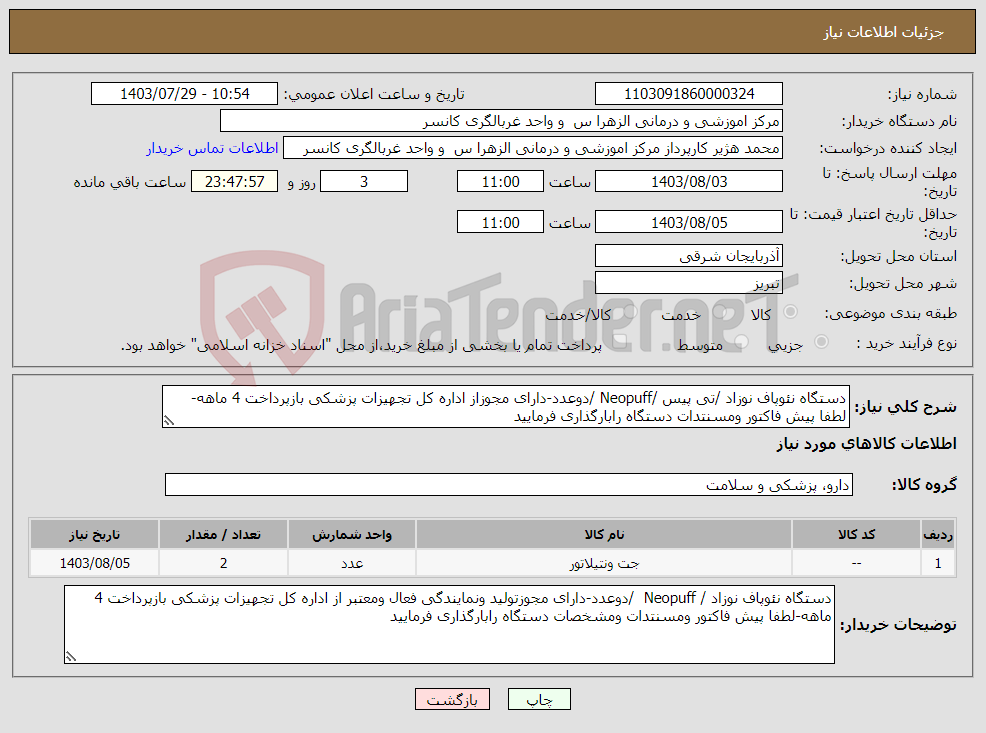The width and height of the screenshot is (986, 733).
Task: Click the unit cell عدد
Action: pyautogui.click(x=352, y=563)
